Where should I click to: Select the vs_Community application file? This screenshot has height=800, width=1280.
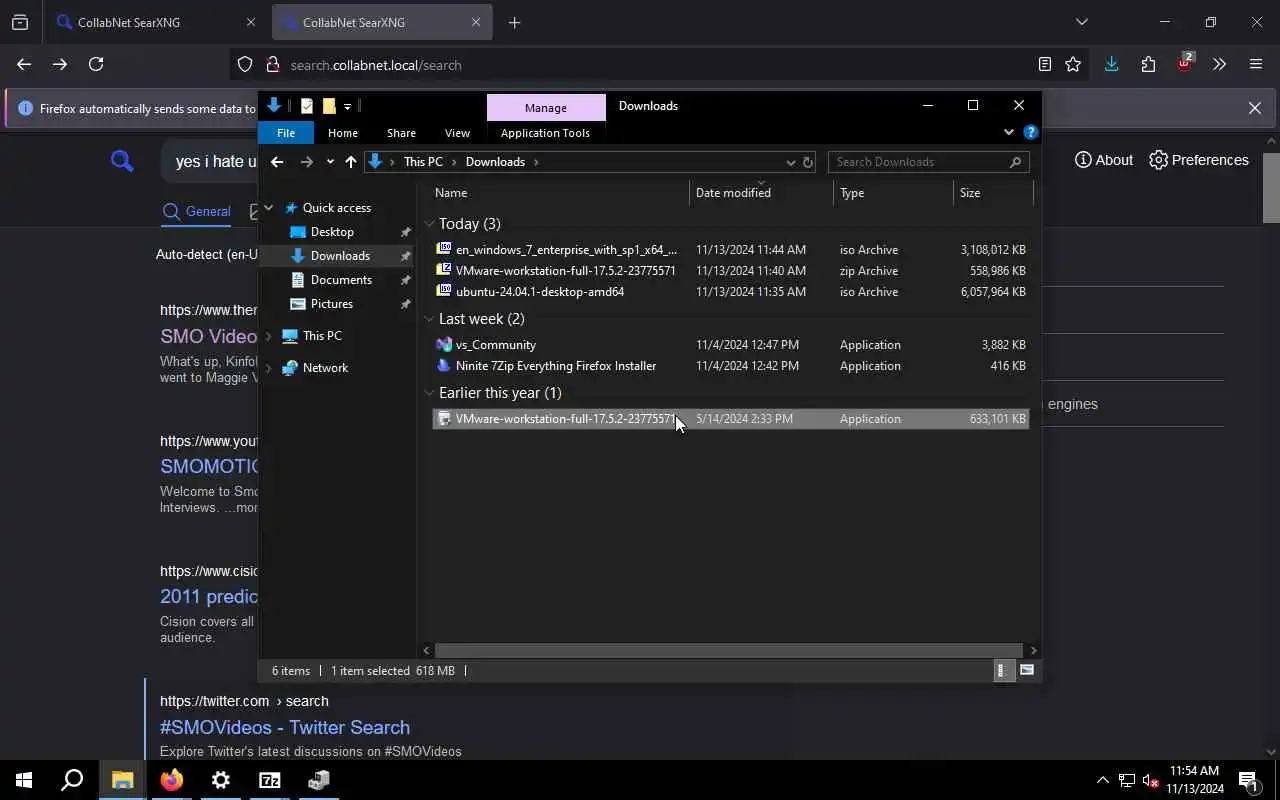[730, 345]
